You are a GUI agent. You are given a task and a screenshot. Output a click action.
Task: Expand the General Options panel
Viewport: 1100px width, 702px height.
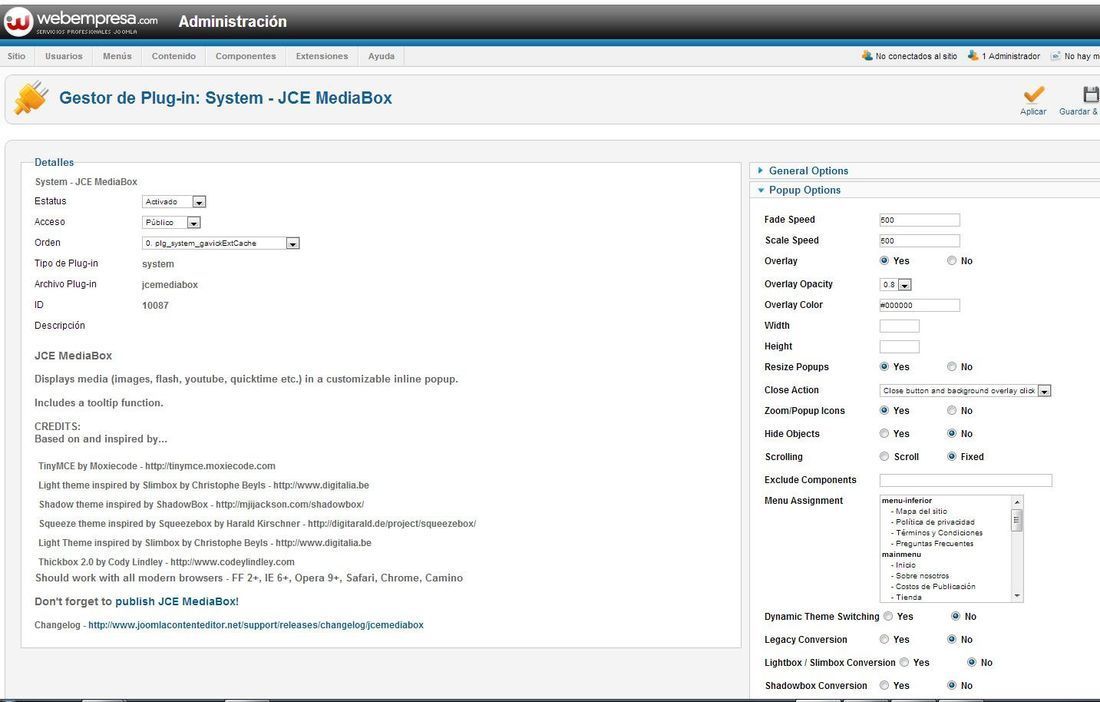(808, 170)
